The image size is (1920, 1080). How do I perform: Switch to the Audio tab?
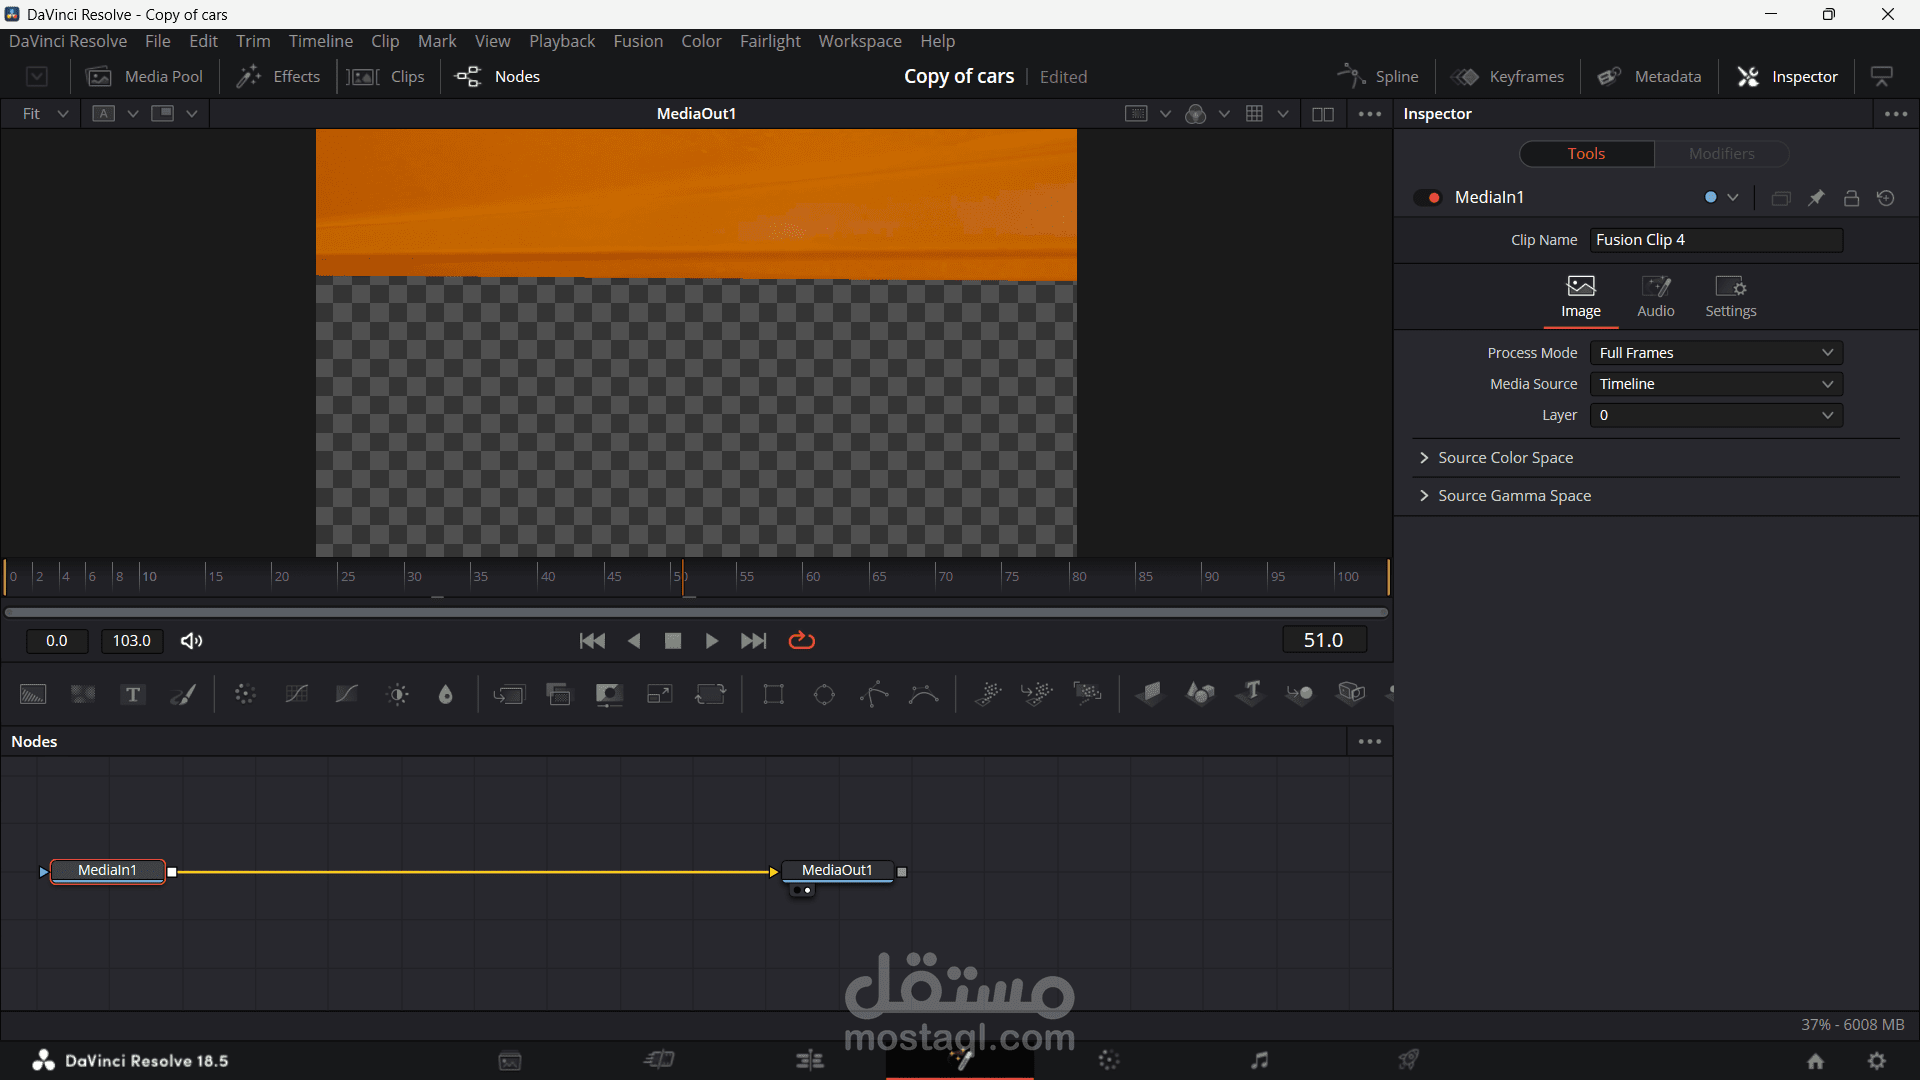point(1655,297)
